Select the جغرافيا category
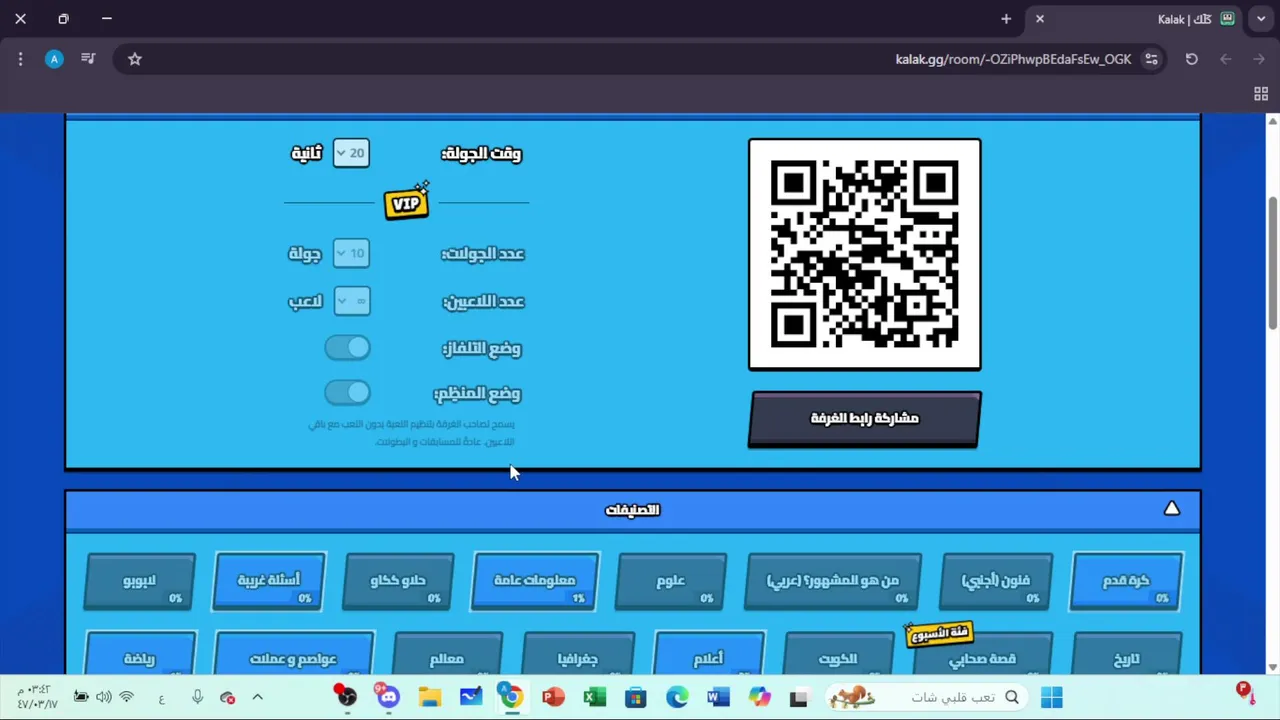 click(x=579, y=655)
